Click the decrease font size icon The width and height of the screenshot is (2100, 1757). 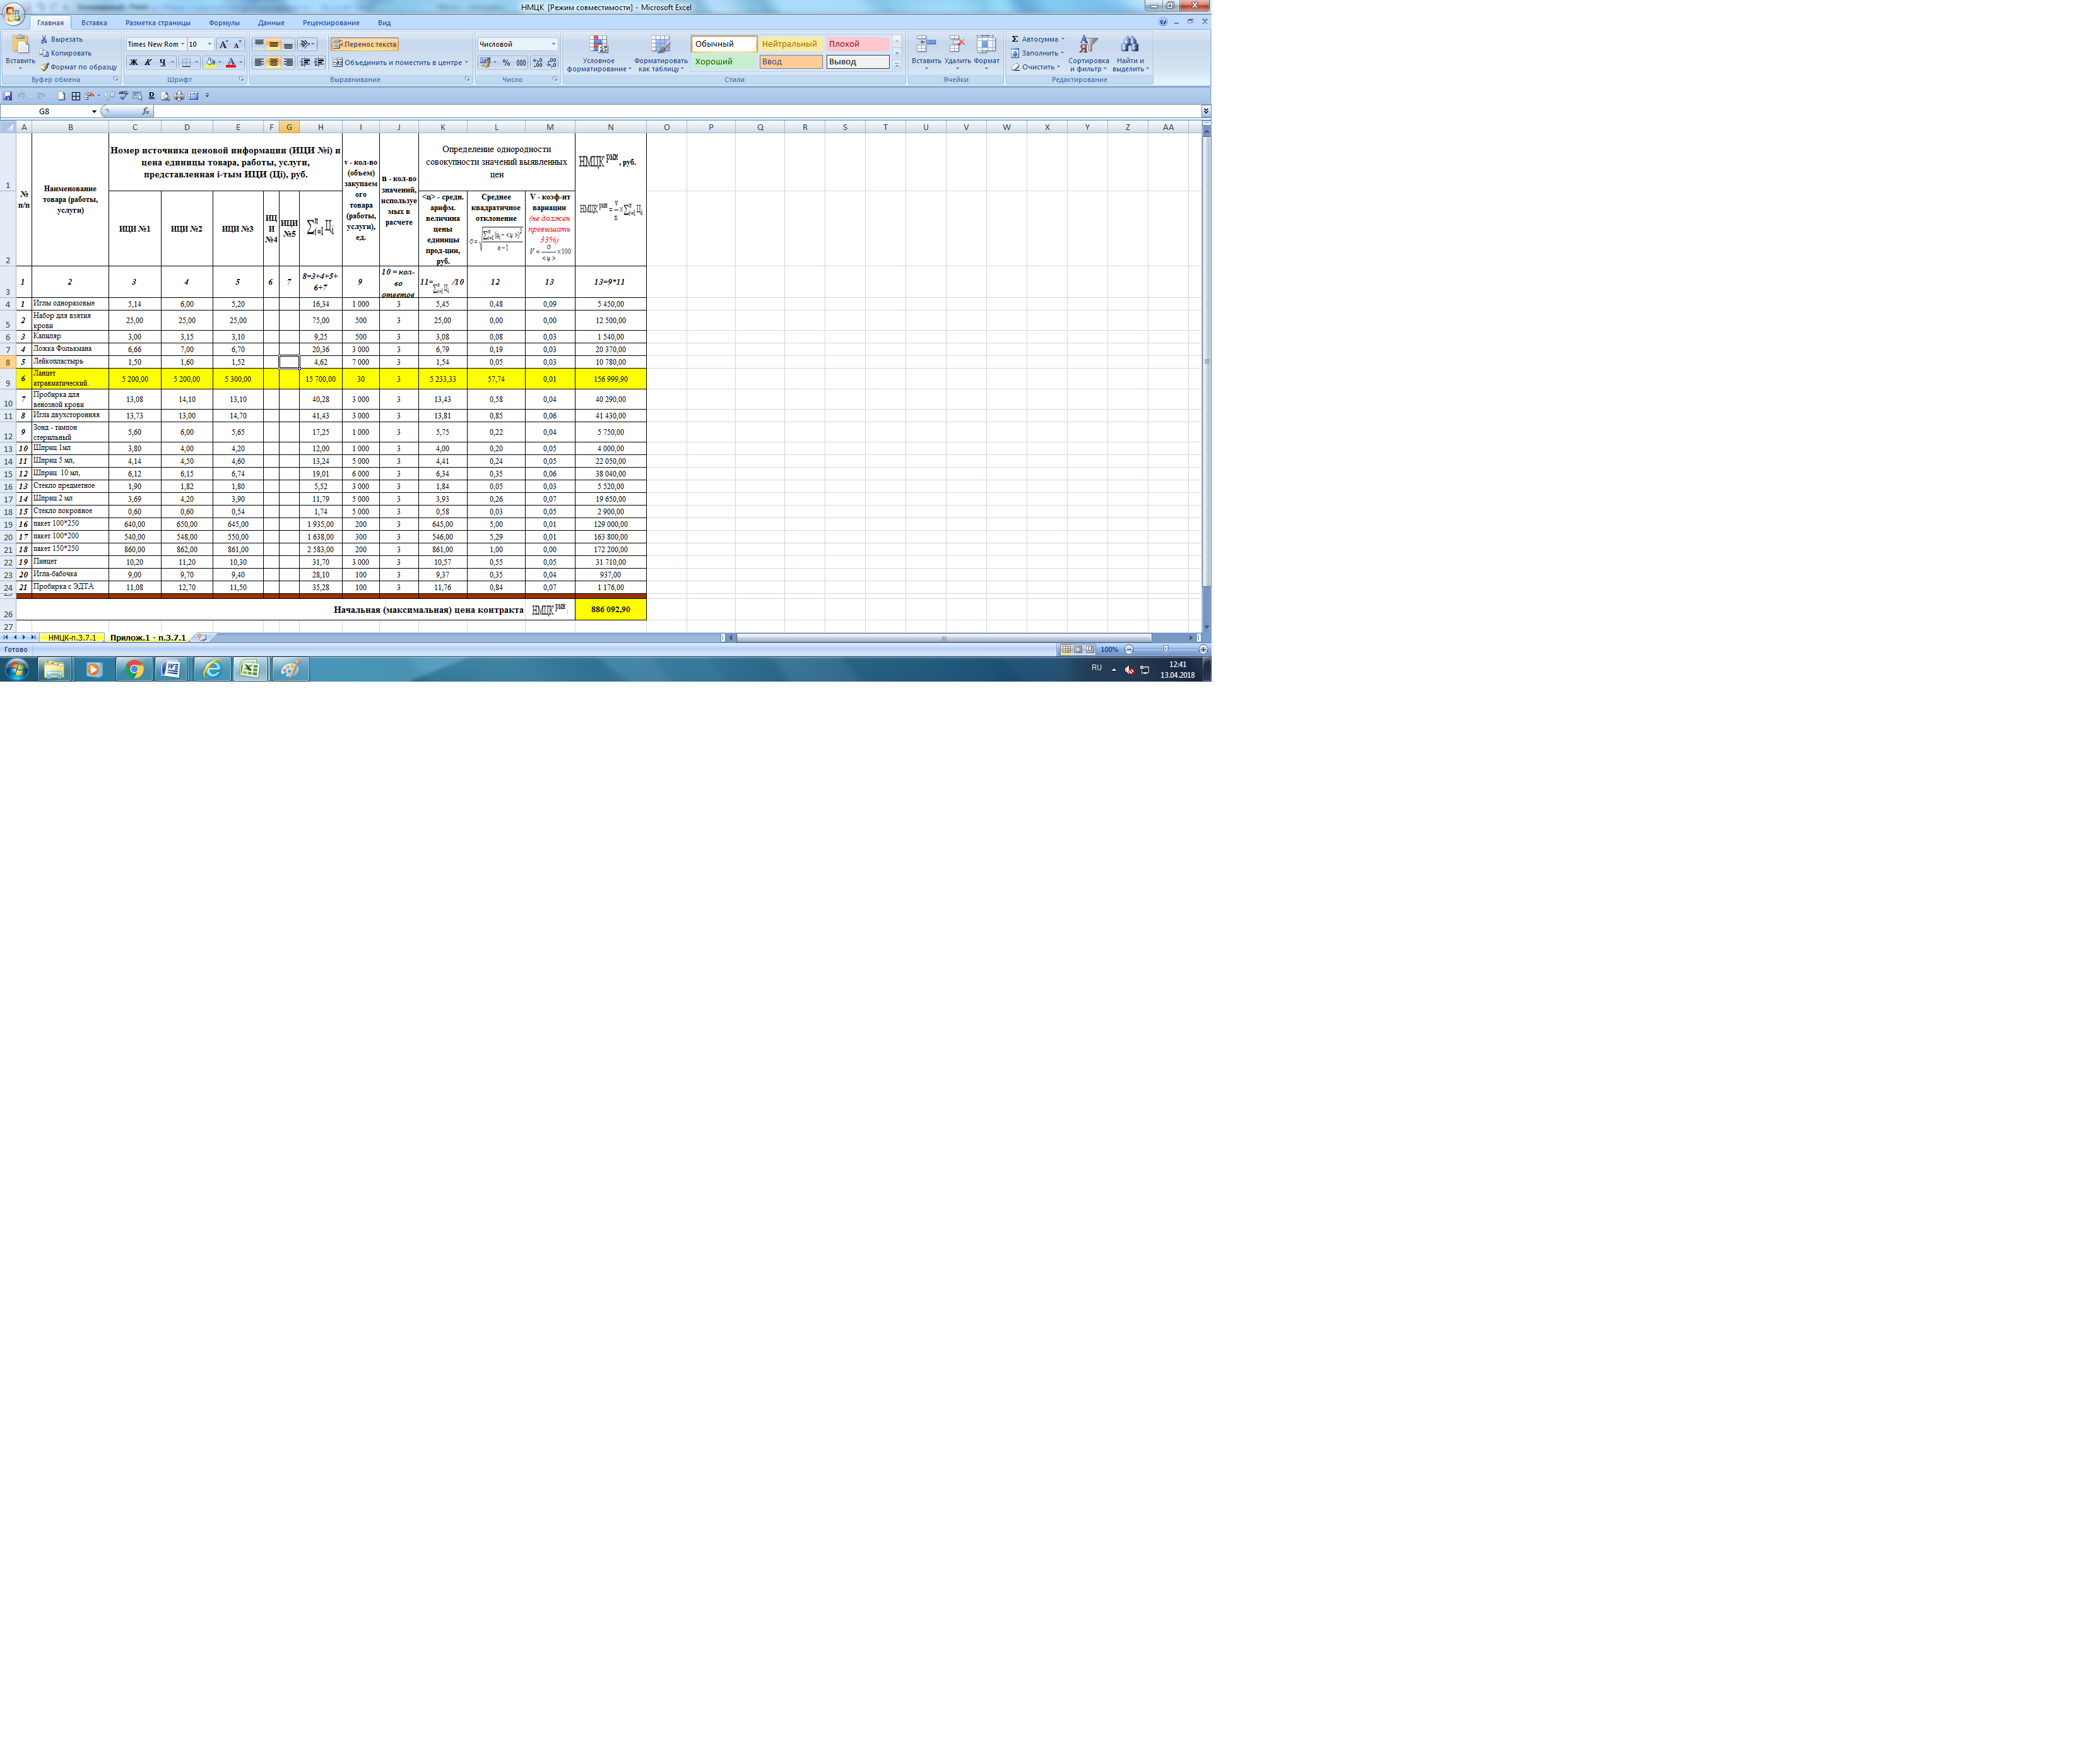[237, 44]
